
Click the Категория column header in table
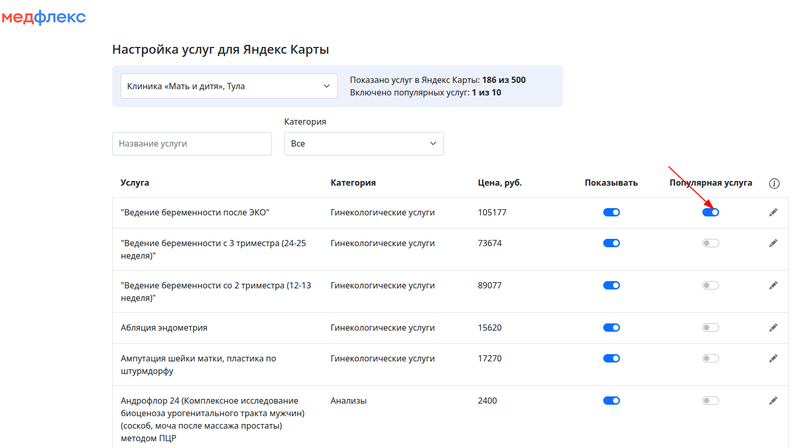[x=353, y=183]
